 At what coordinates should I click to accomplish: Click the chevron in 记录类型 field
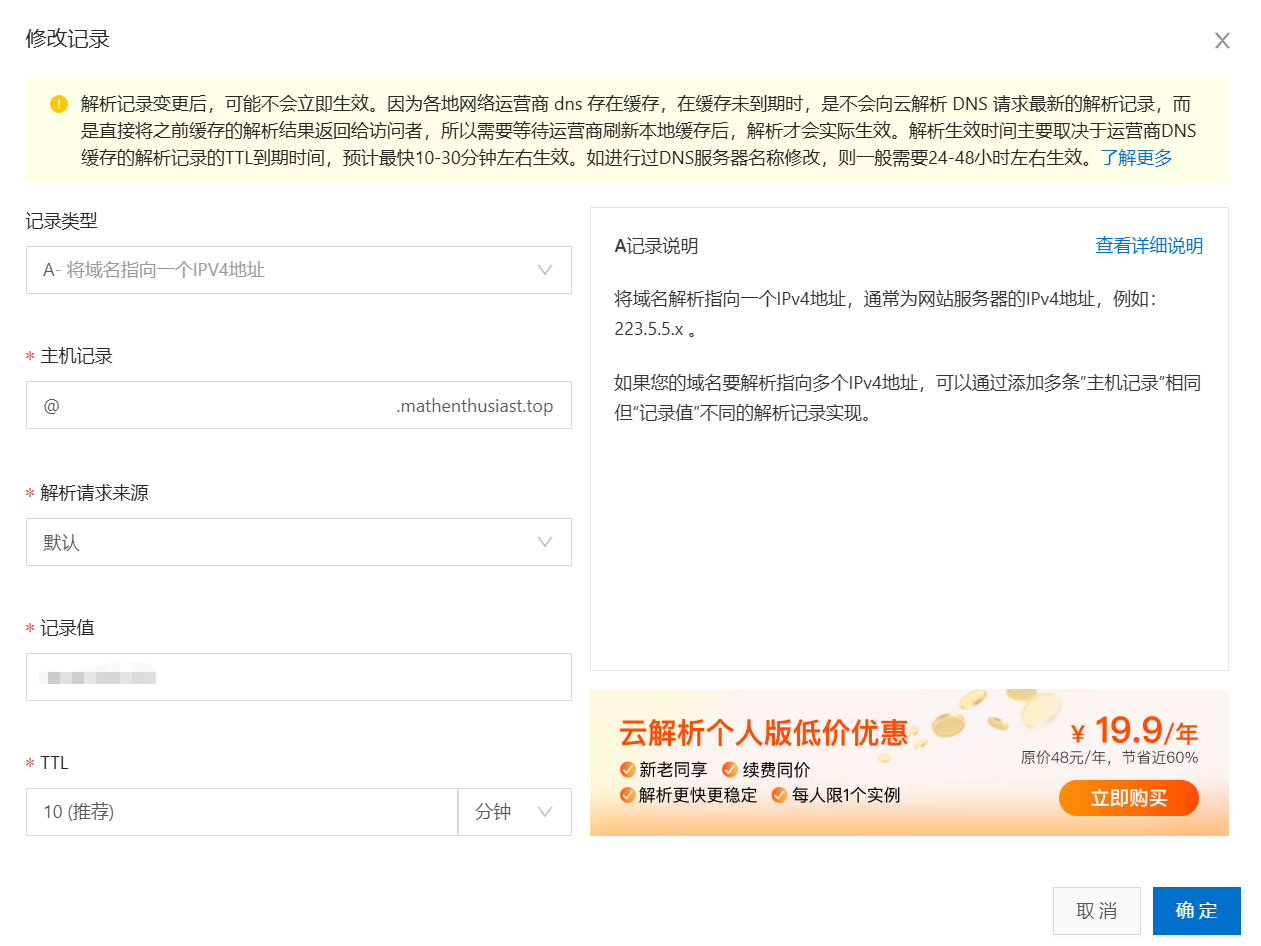[x=545, y=270]
